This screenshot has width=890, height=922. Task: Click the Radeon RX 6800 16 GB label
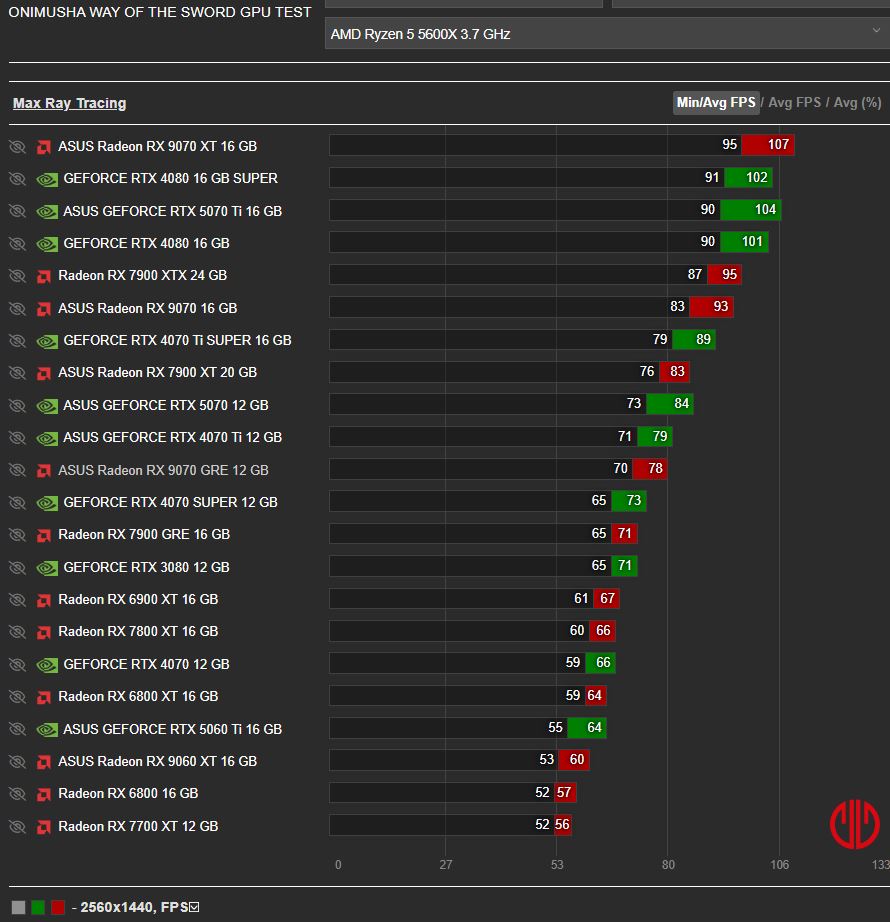coord(128,793)
